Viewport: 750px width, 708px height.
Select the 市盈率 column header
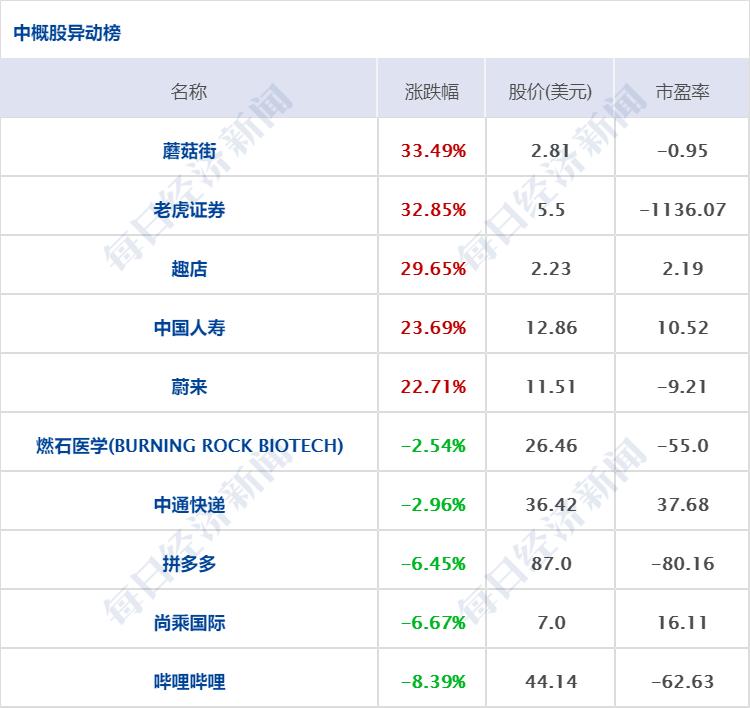(x=682, y=91)
